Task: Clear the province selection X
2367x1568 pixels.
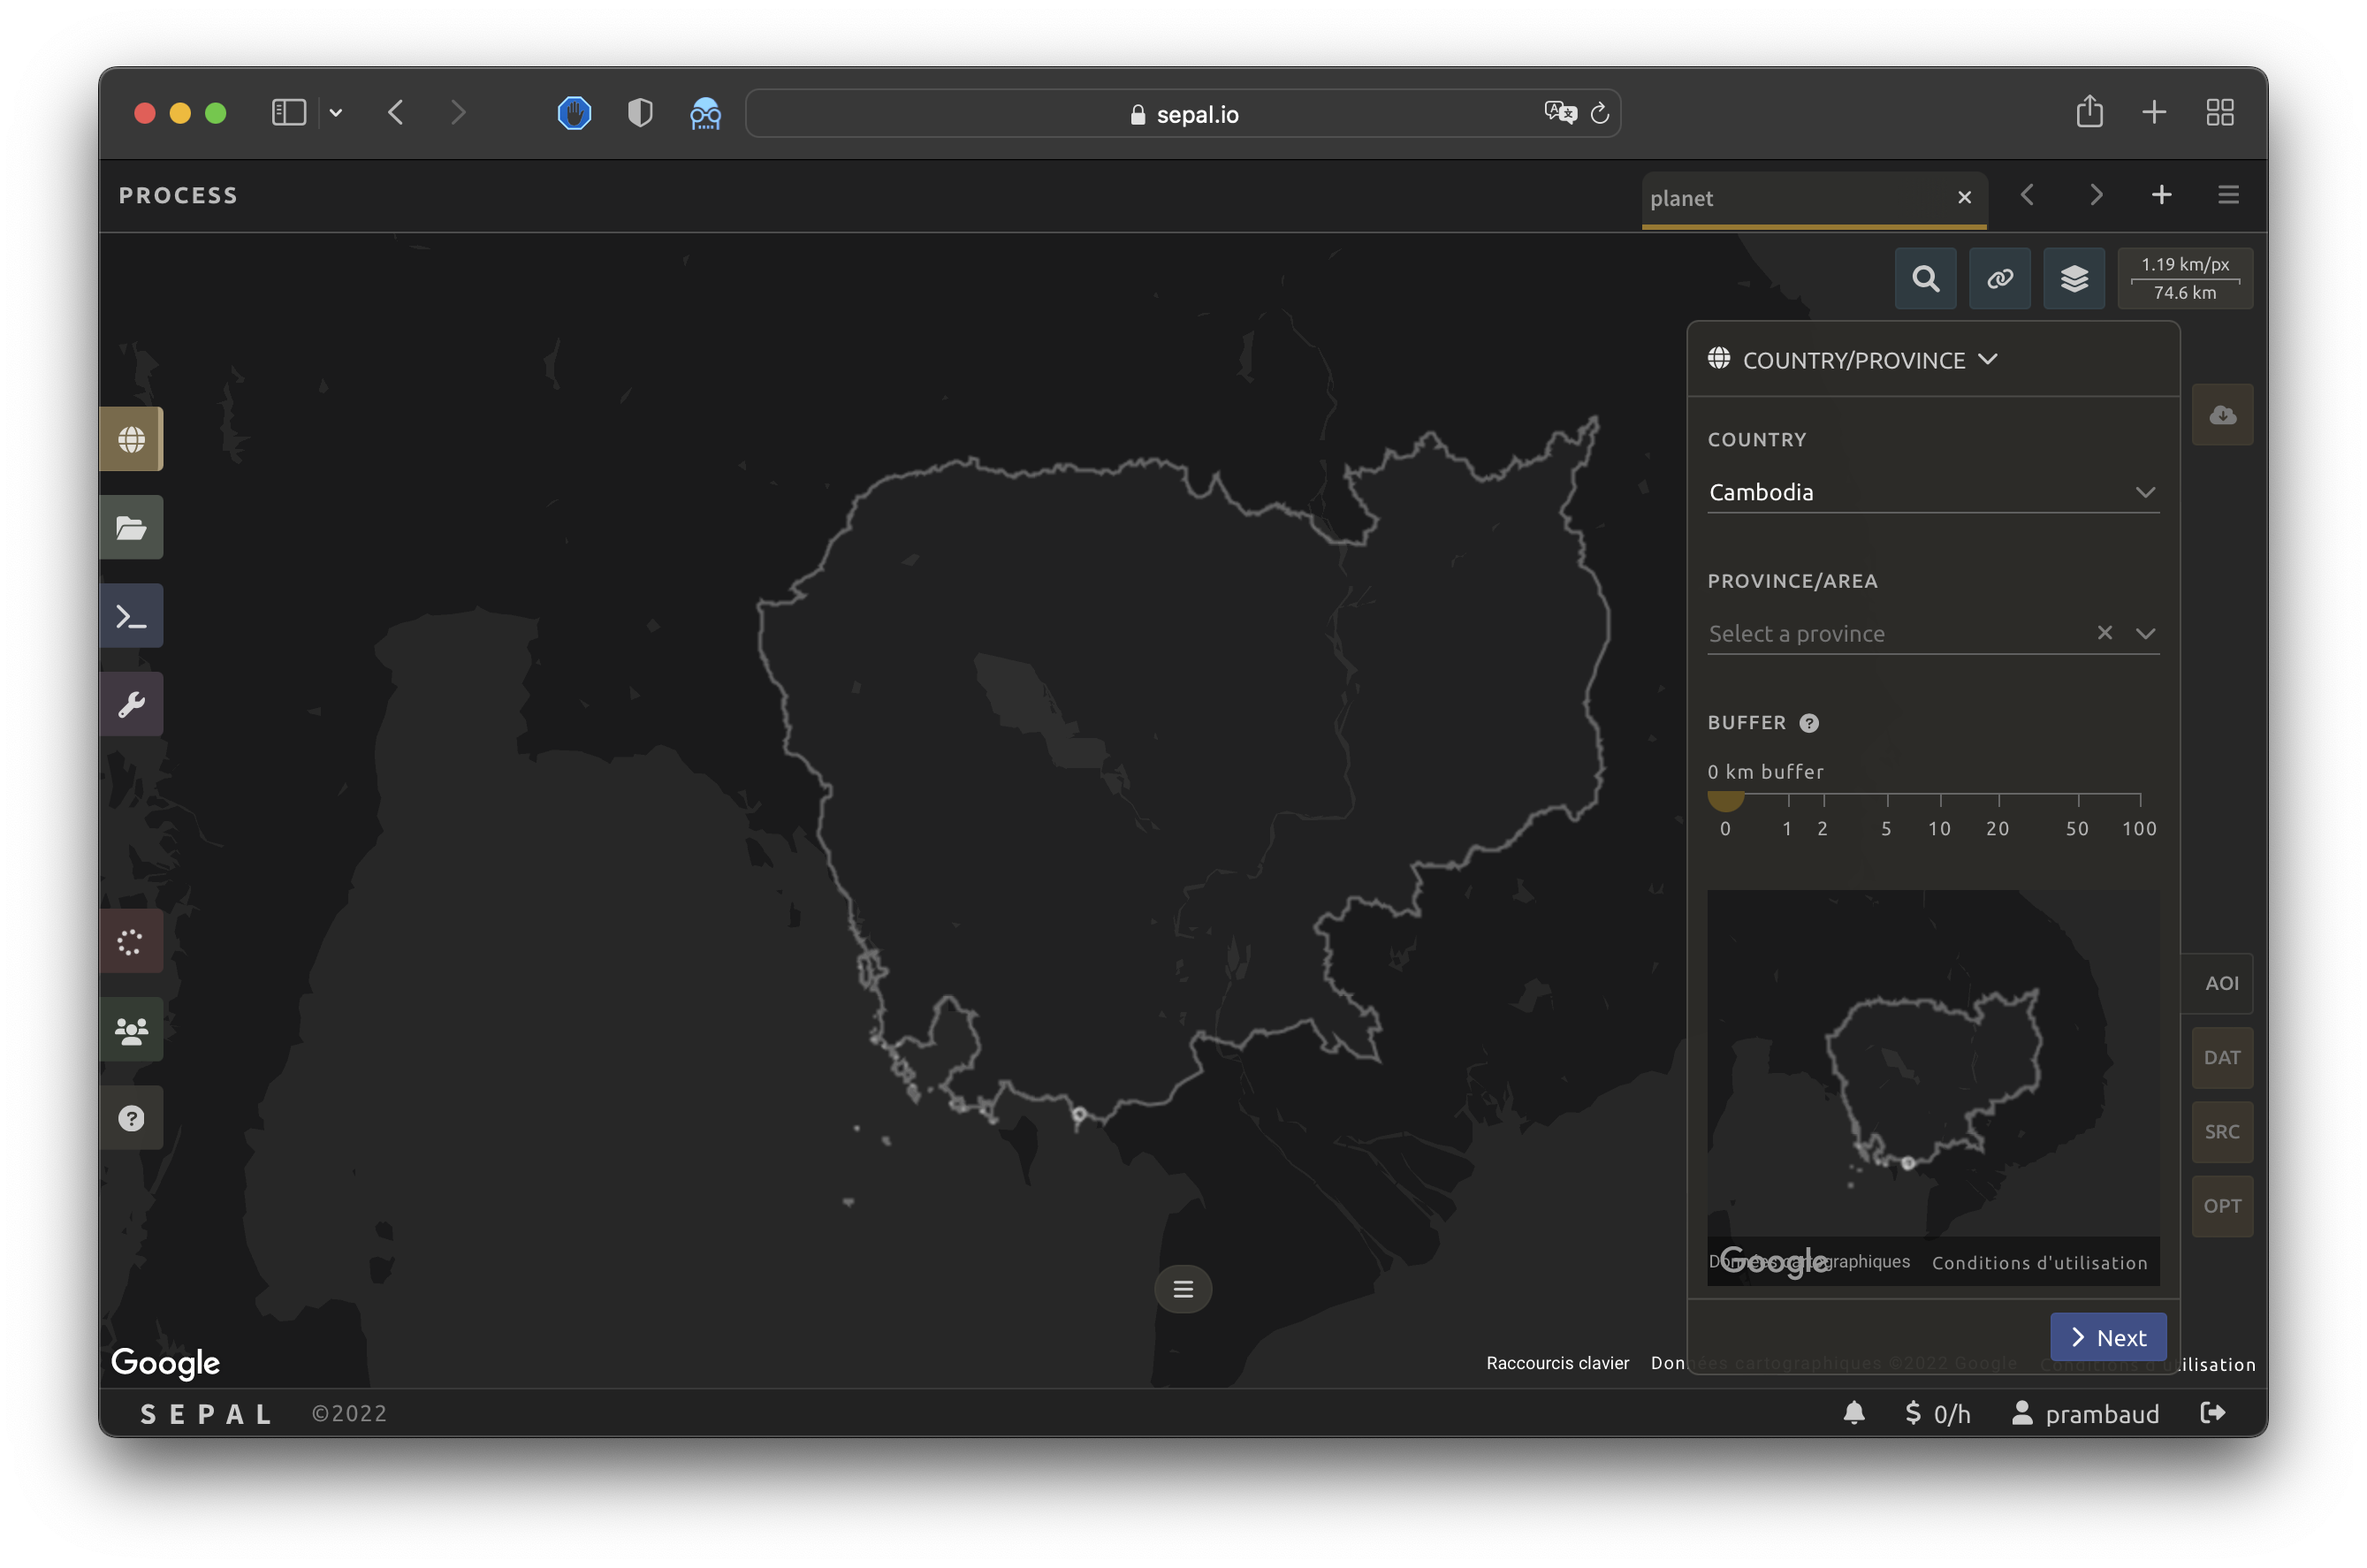Action: (2104, 632)
